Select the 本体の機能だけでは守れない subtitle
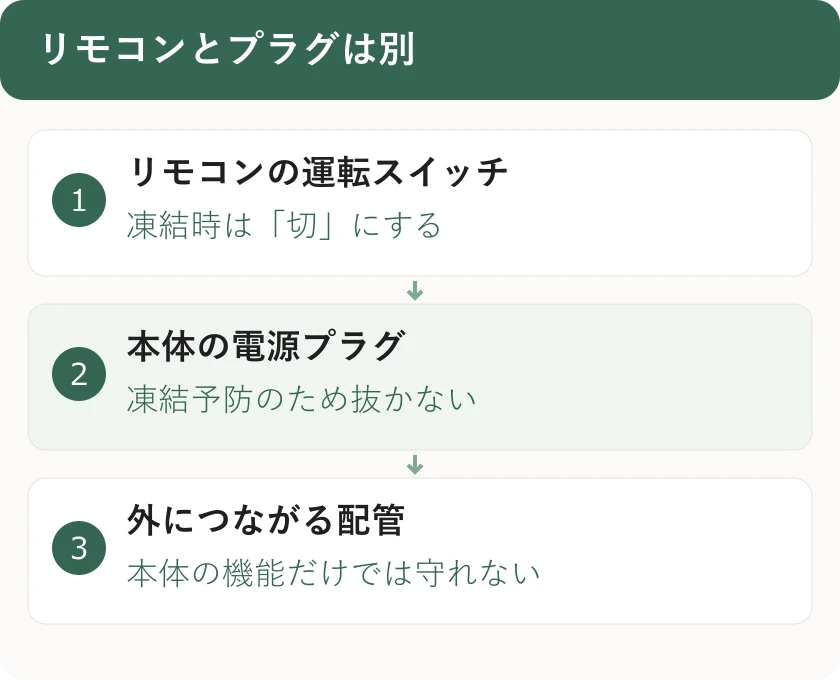 [x=333, y=573]
